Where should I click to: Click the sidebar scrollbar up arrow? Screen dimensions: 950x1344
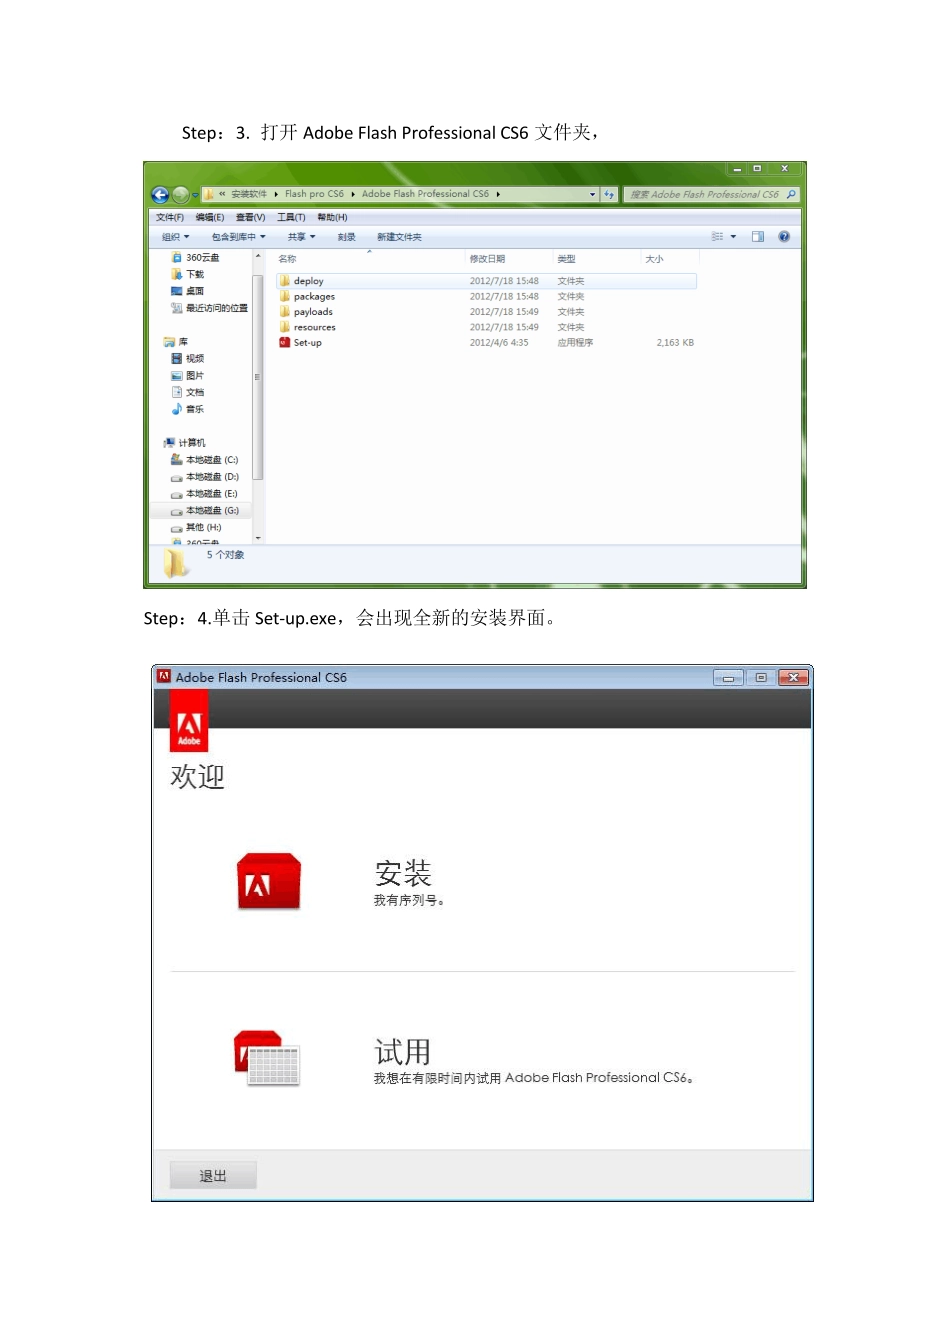[x=258, y=256]
